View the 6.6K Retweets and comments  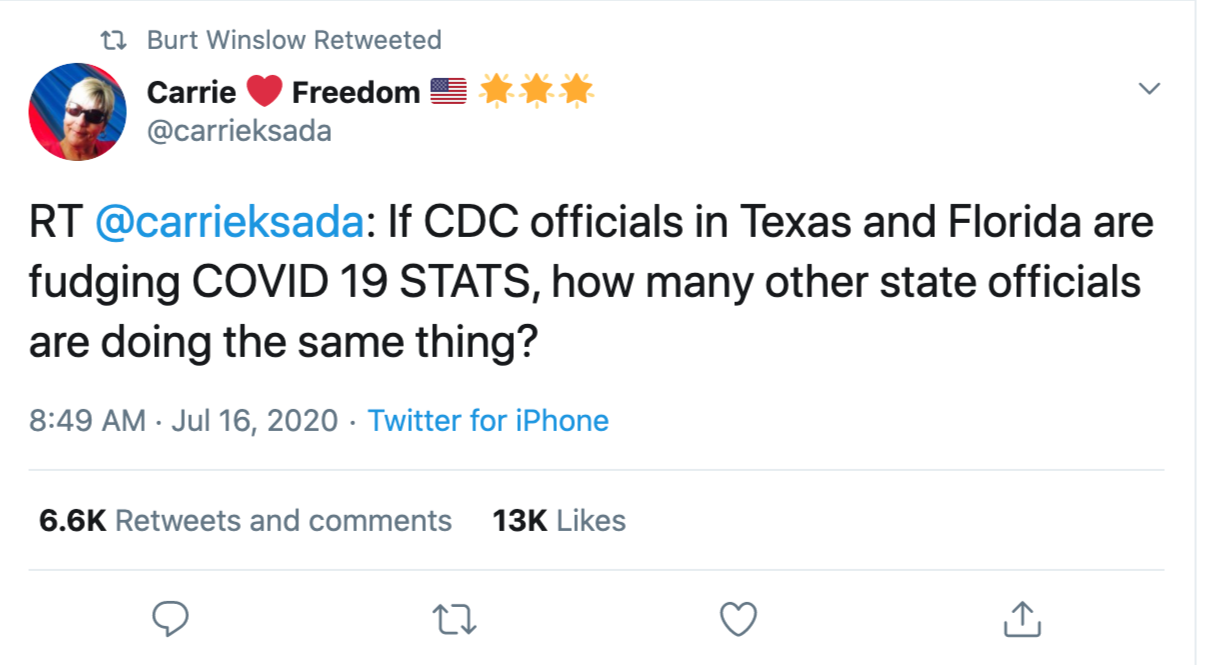coord(245,521)
